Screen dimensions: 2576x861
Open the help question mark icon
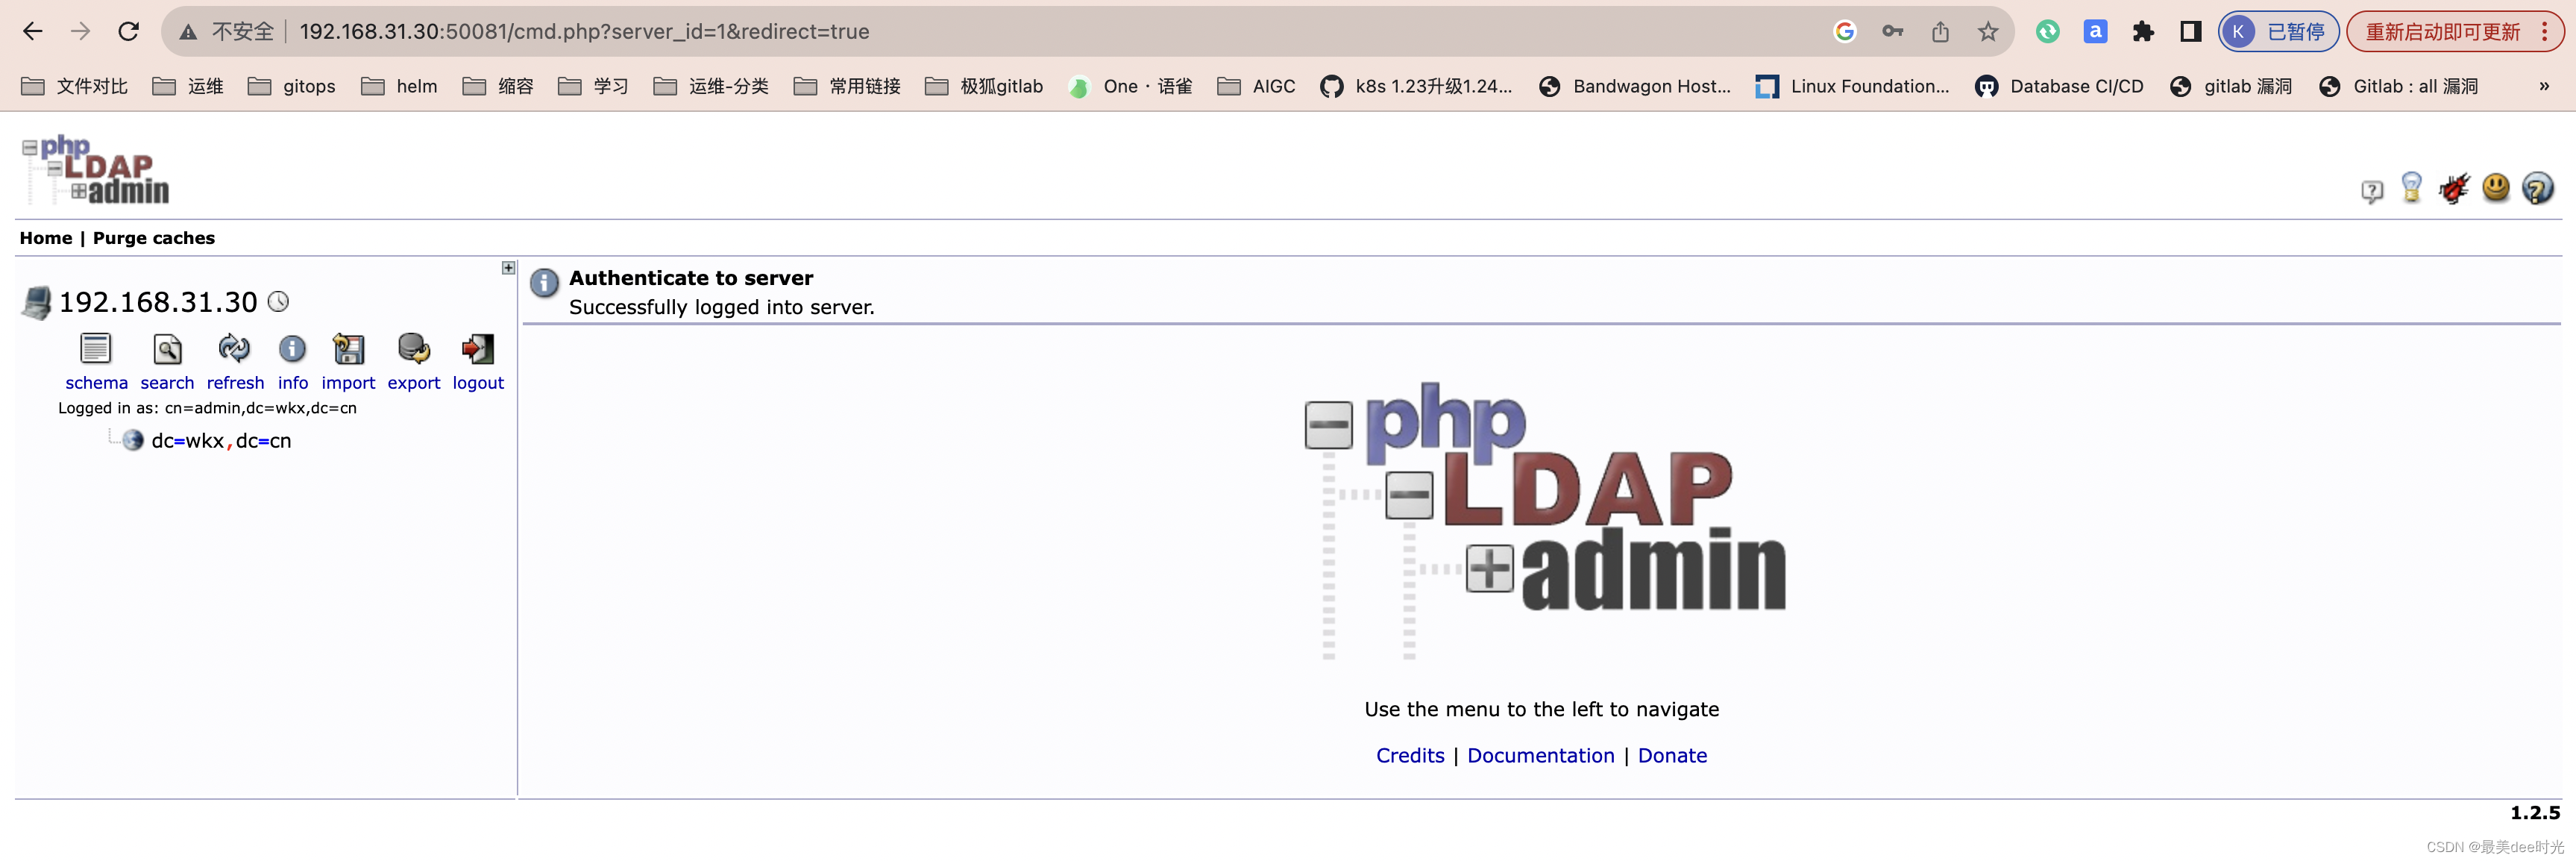point(2538,188)
